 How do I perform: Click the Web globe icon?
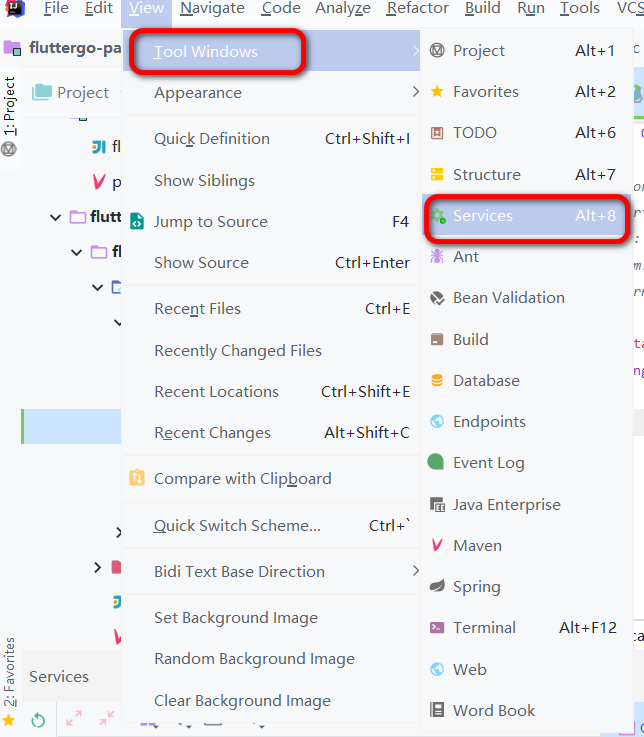click(437, 669)
